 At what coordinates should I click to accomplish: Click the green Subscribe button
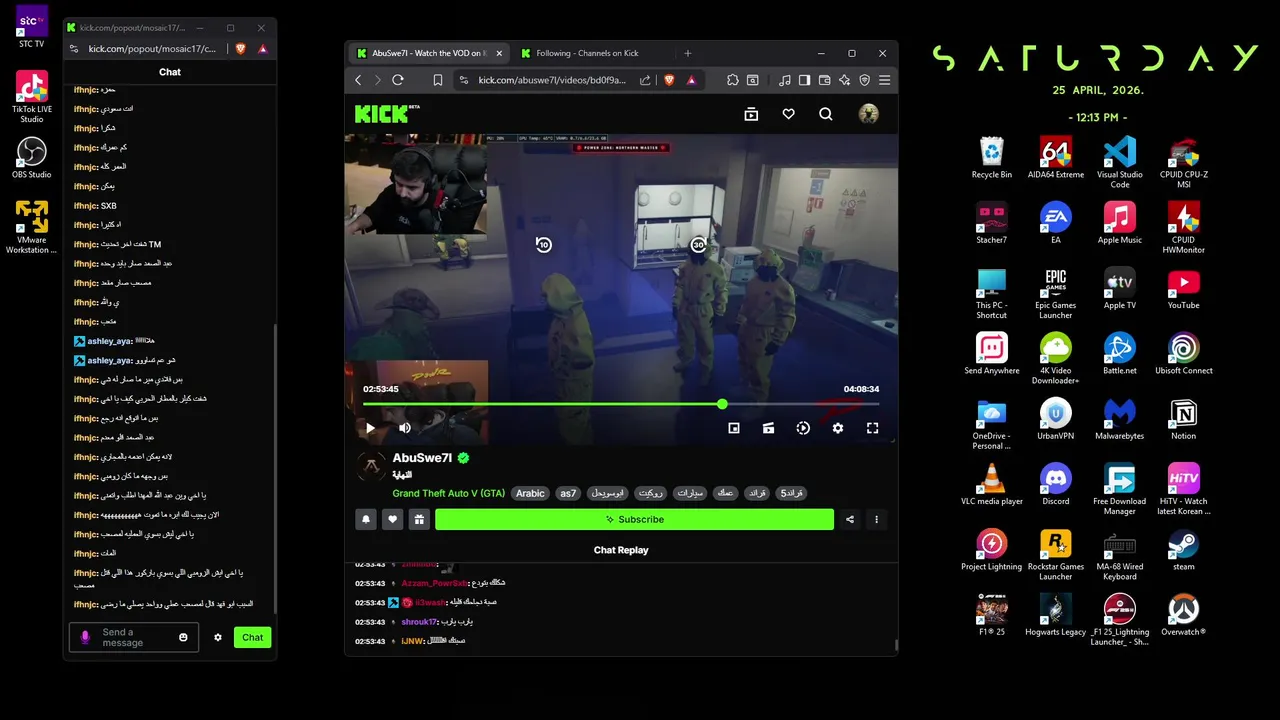pyautogui.click(x=634, y=519)
